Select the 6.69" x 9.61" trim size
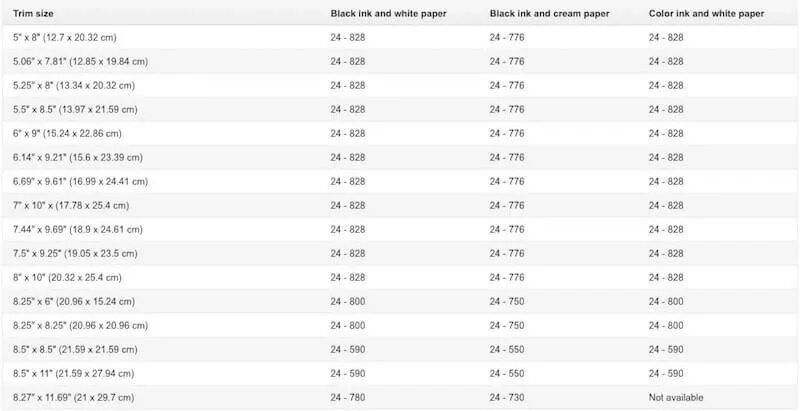This screenshot has height=411, width=800. (81, 182)
